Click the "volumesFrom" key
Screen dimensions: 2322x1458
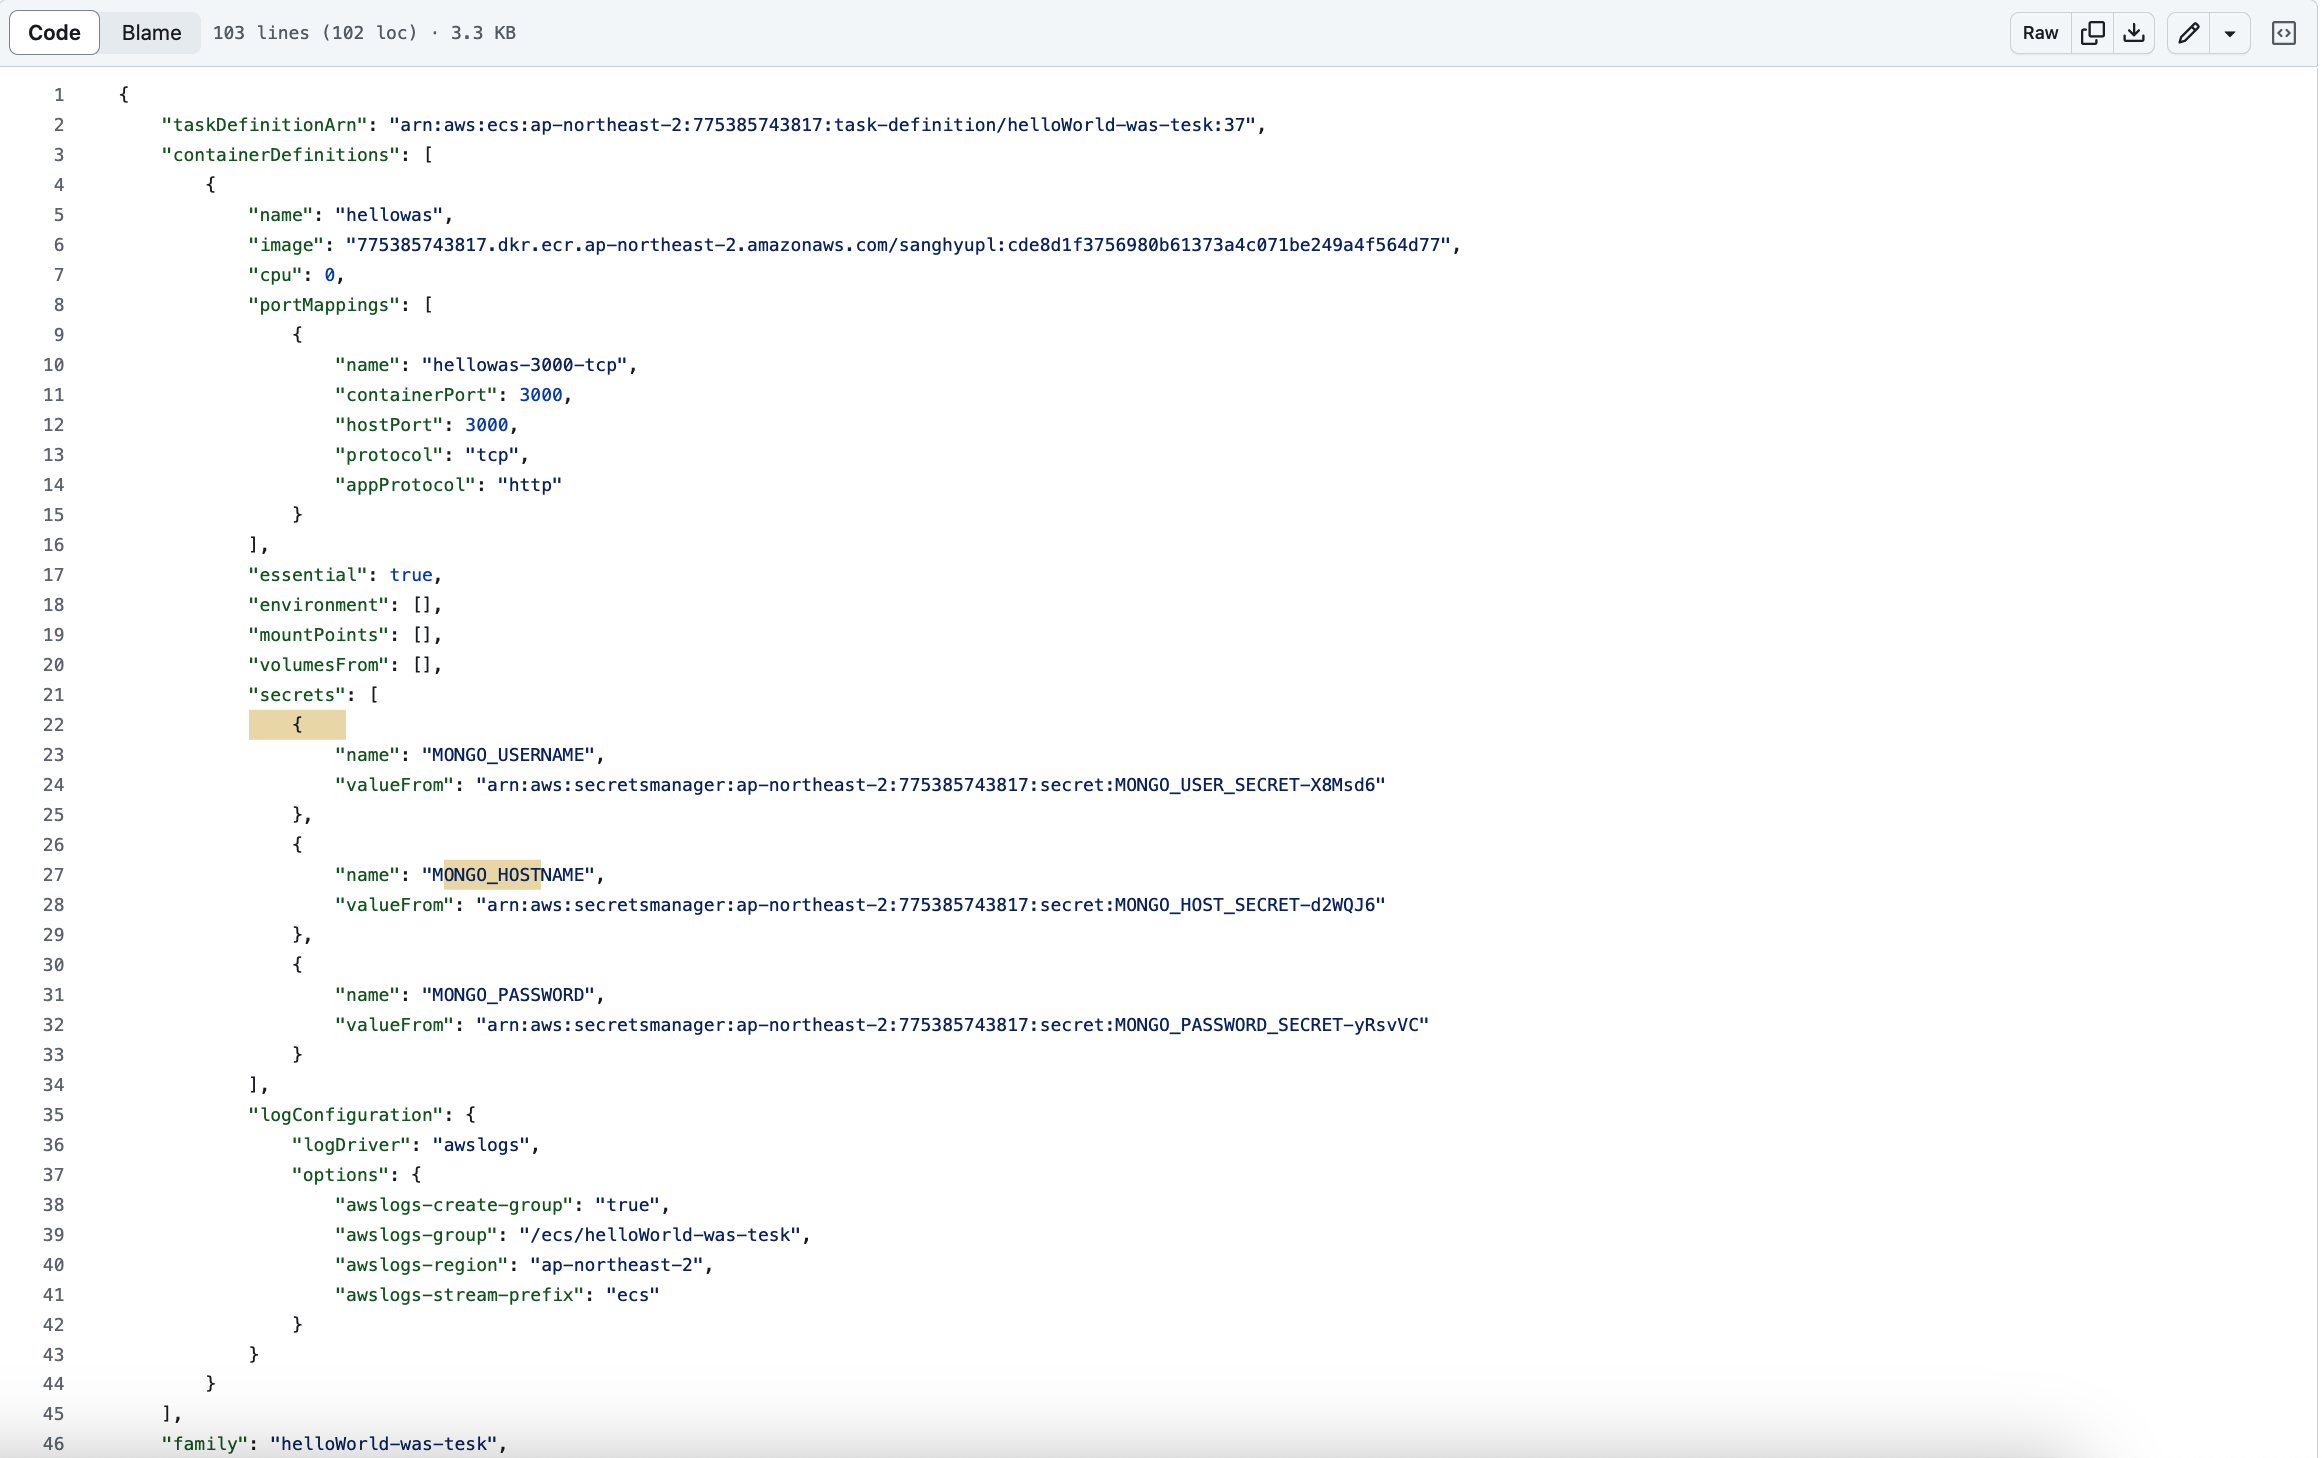[x=318, y=665]
